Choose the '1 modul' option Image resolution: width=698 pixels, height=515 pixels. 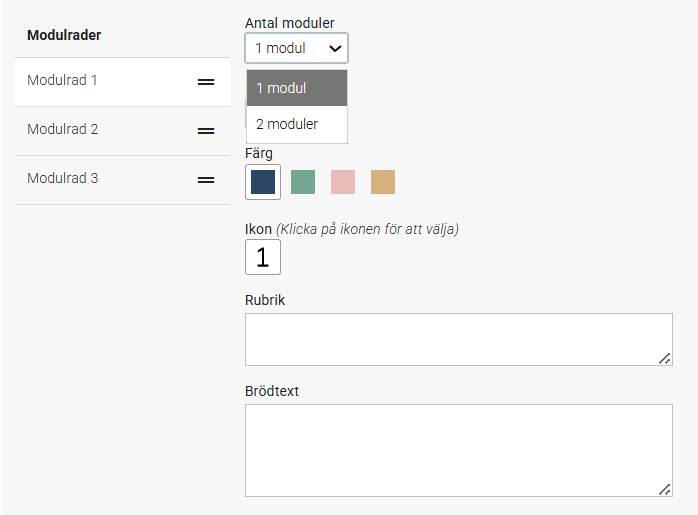coord(297,88)
